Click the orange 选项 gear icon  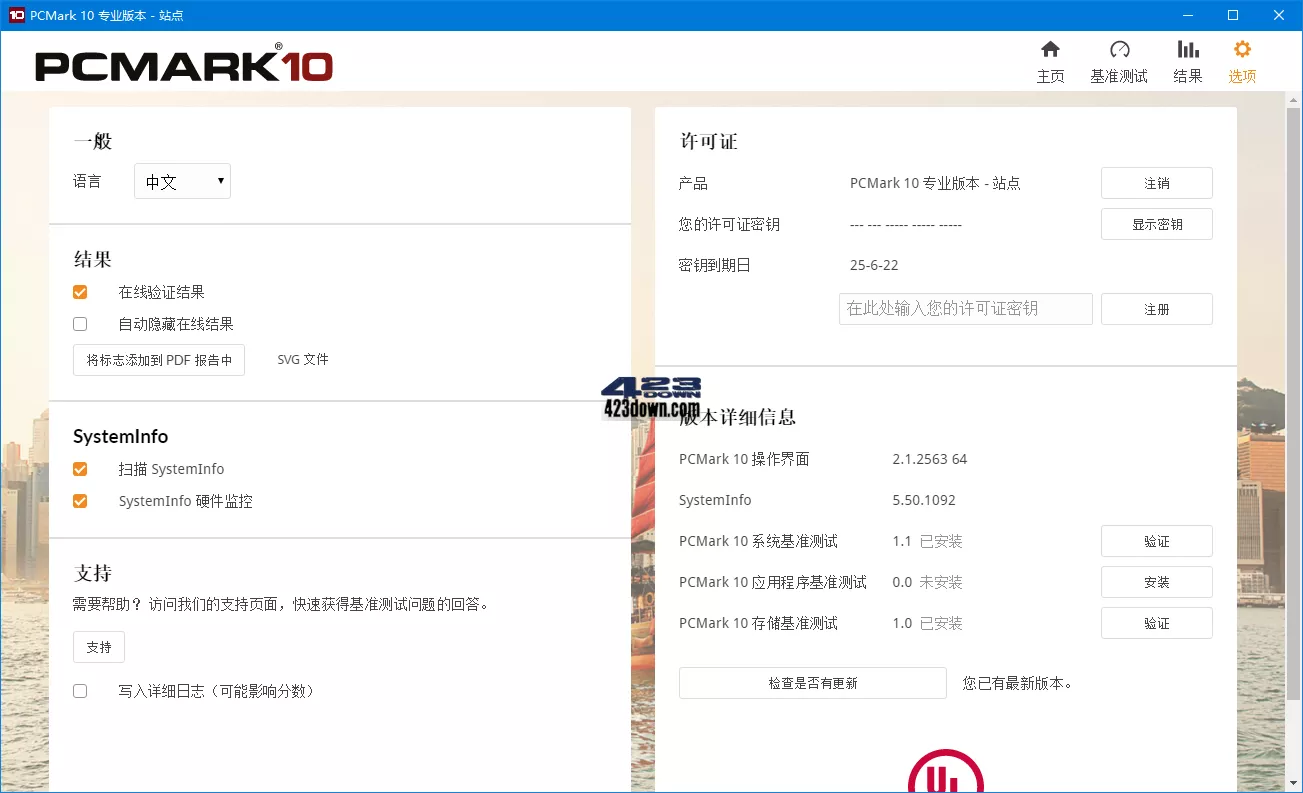click(x=1241, y=60)
